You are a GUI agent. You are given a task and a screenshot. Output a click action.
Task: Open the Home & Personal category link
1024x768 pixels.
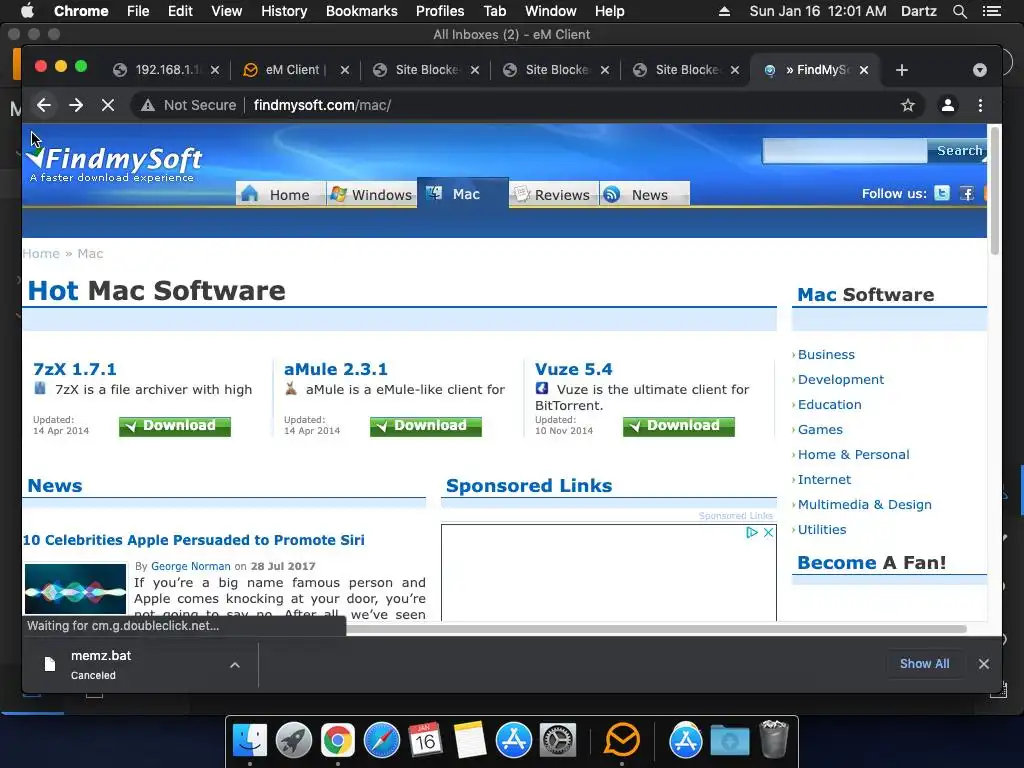tap(854, 455)
